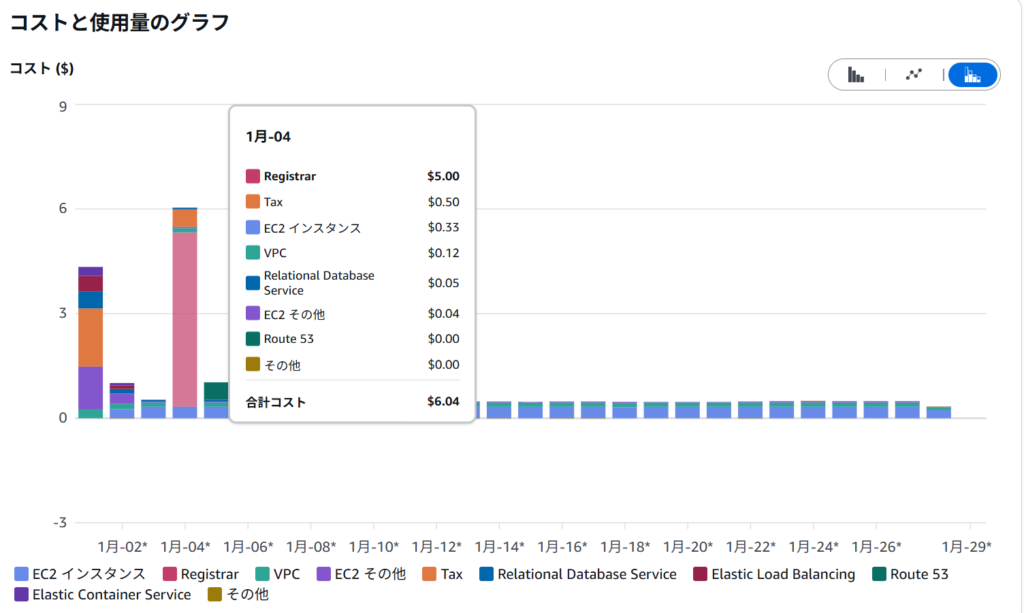Click the EC2 その他 entry in bottom legend

(x=361, y=574)
